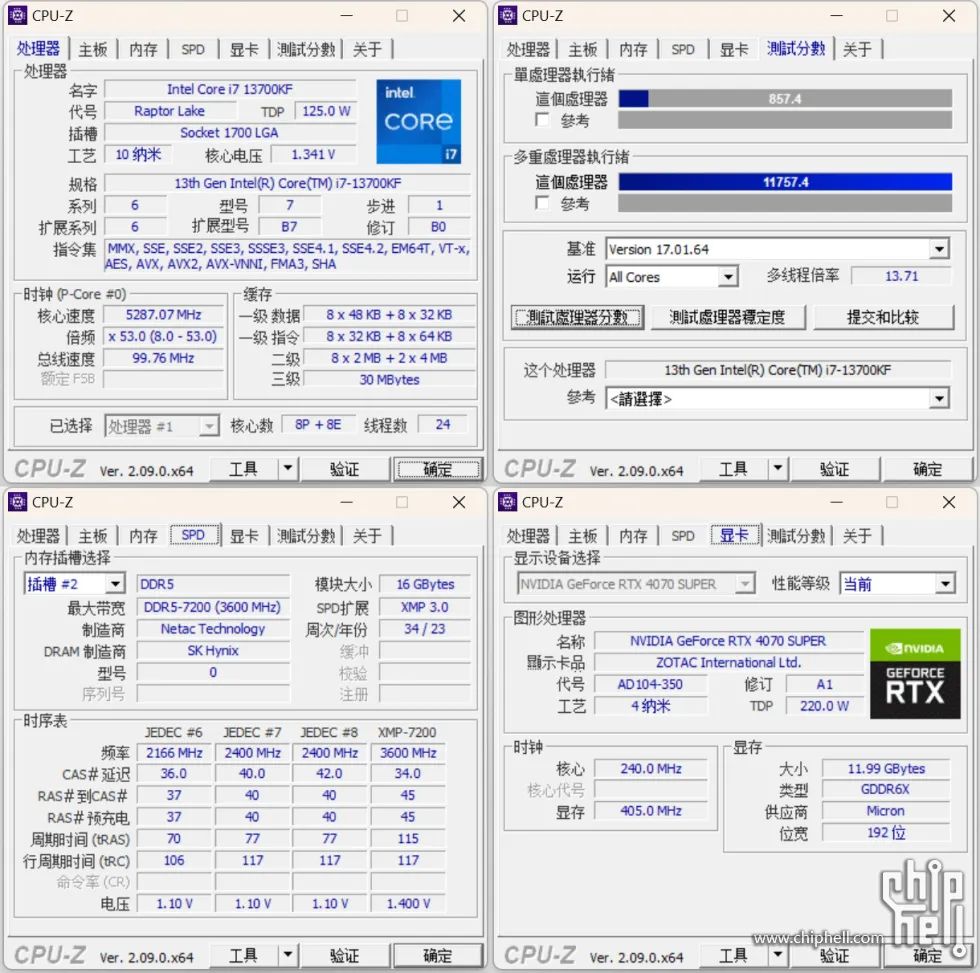This screenshot has height=973, width=980.
Task: Click 測試處理器分數 button
Action: point(578,317)
